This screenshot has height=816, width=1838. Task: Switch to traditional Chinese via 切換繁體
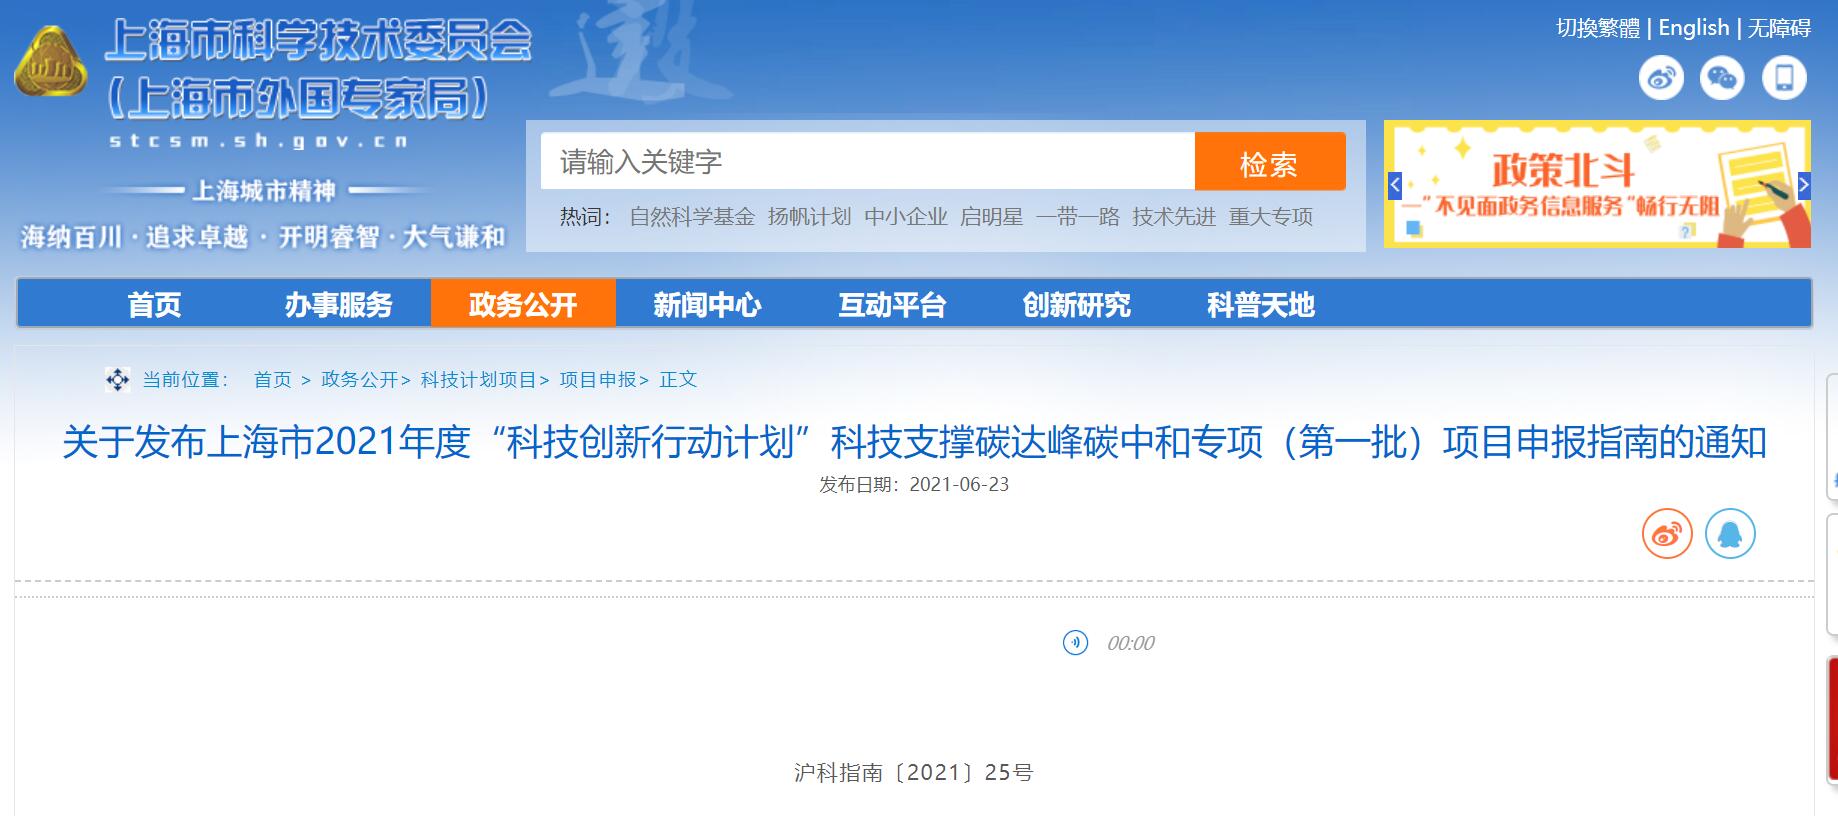pos(1597,28)
